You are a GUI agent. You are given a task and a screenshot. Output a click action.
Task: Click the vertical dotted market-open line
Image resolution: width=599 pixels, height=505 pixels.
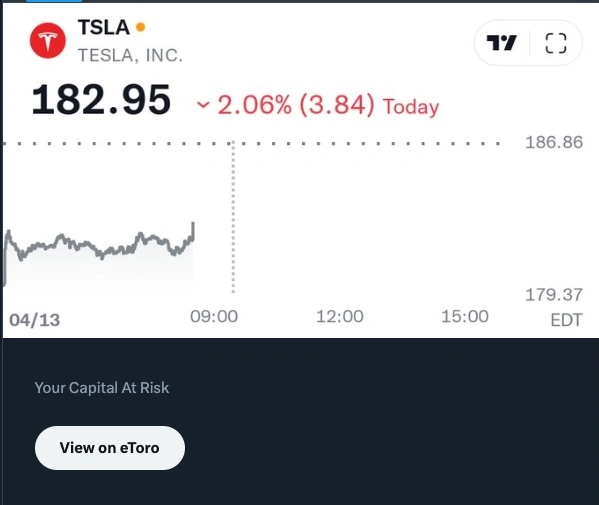pos(233,218)
